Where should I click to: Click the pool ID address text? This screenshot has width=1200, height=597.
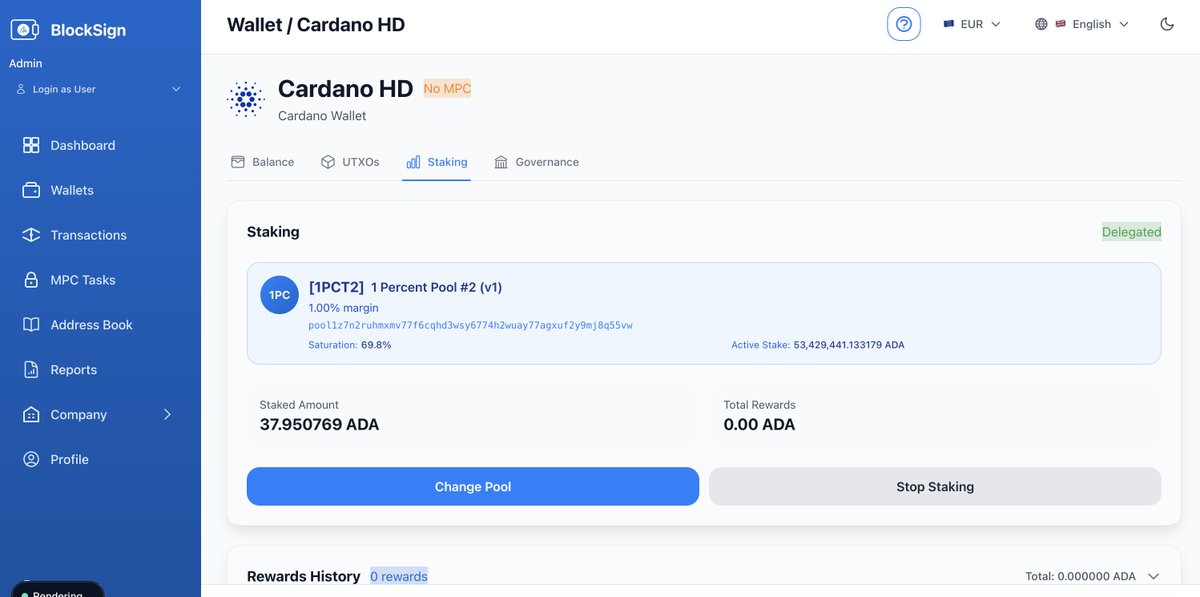pyautogui.click(x=470, y=325)
